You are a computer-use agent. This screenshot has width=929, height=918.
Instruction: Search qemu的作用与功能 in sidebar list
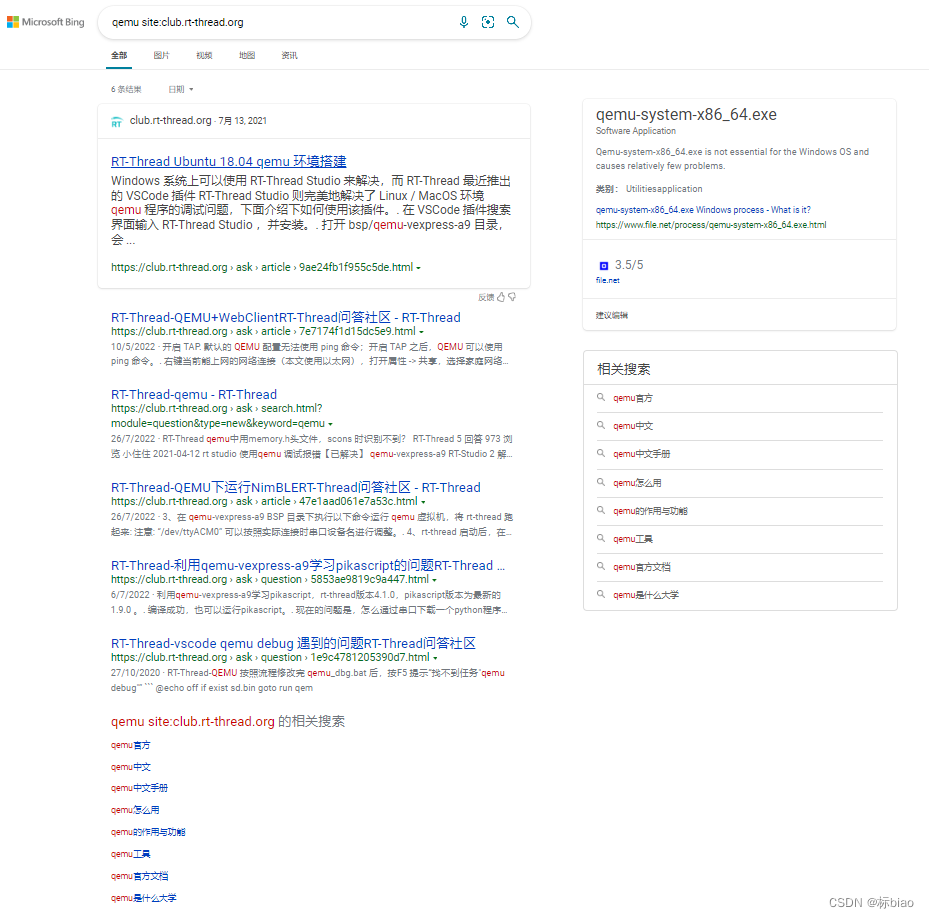click(650, 511)
